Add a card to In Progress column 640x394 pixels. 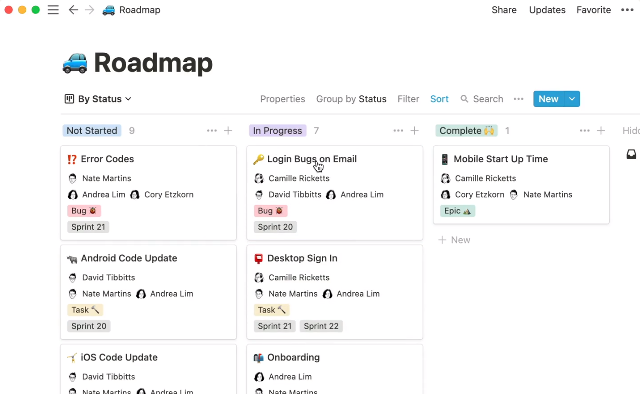414,131
